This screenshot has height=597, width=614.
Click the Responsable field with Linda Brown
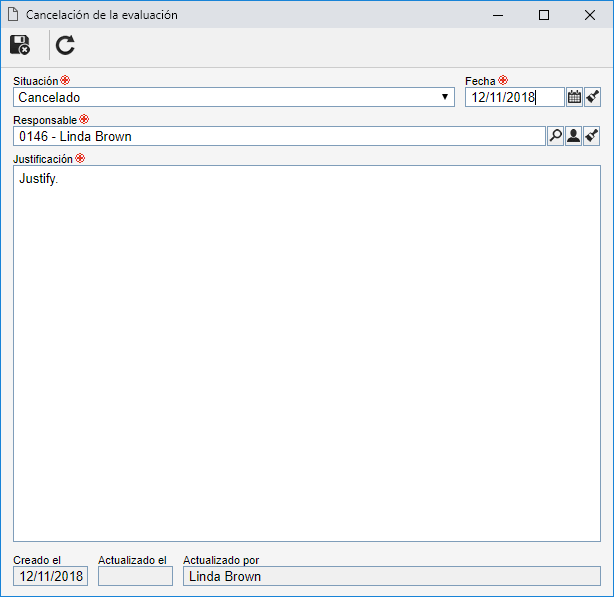tap(279, 136)
